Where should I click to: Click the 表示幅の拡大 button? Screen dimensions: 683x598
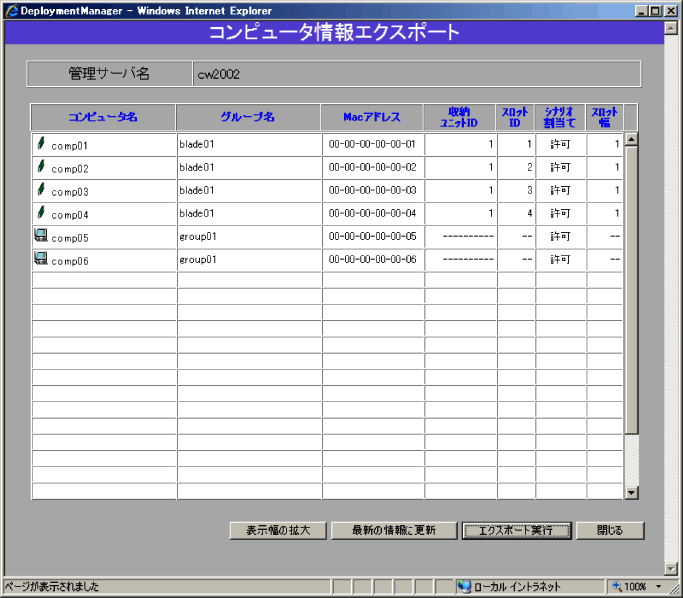[x=278, y=530]
